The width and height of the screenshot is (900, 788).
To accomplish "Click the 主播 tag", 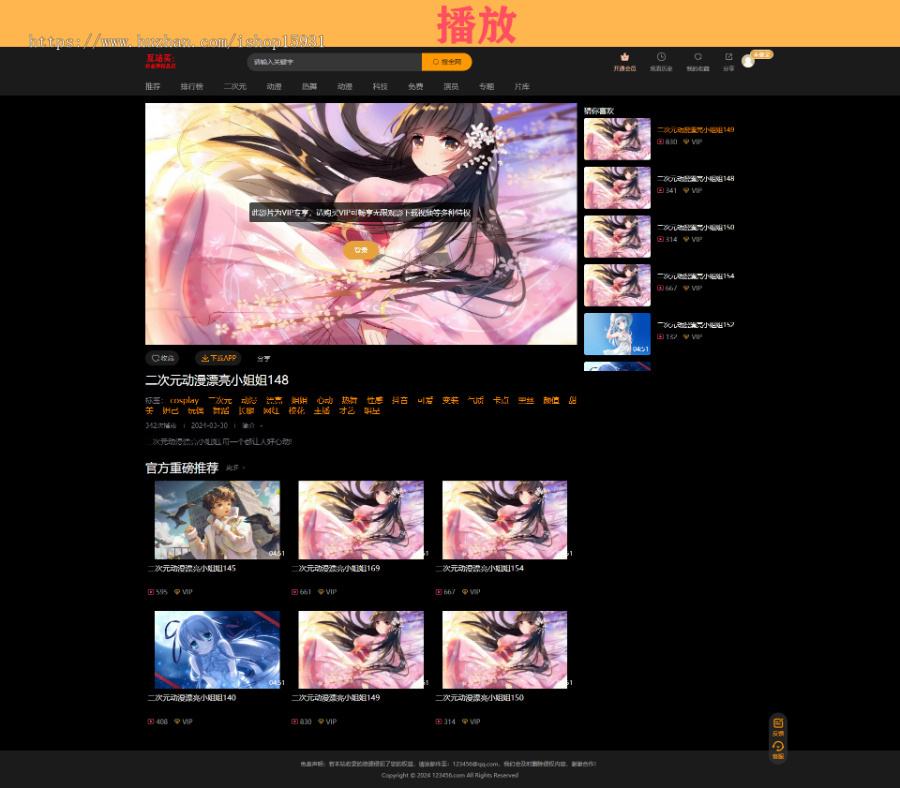I will coord(322,411).
